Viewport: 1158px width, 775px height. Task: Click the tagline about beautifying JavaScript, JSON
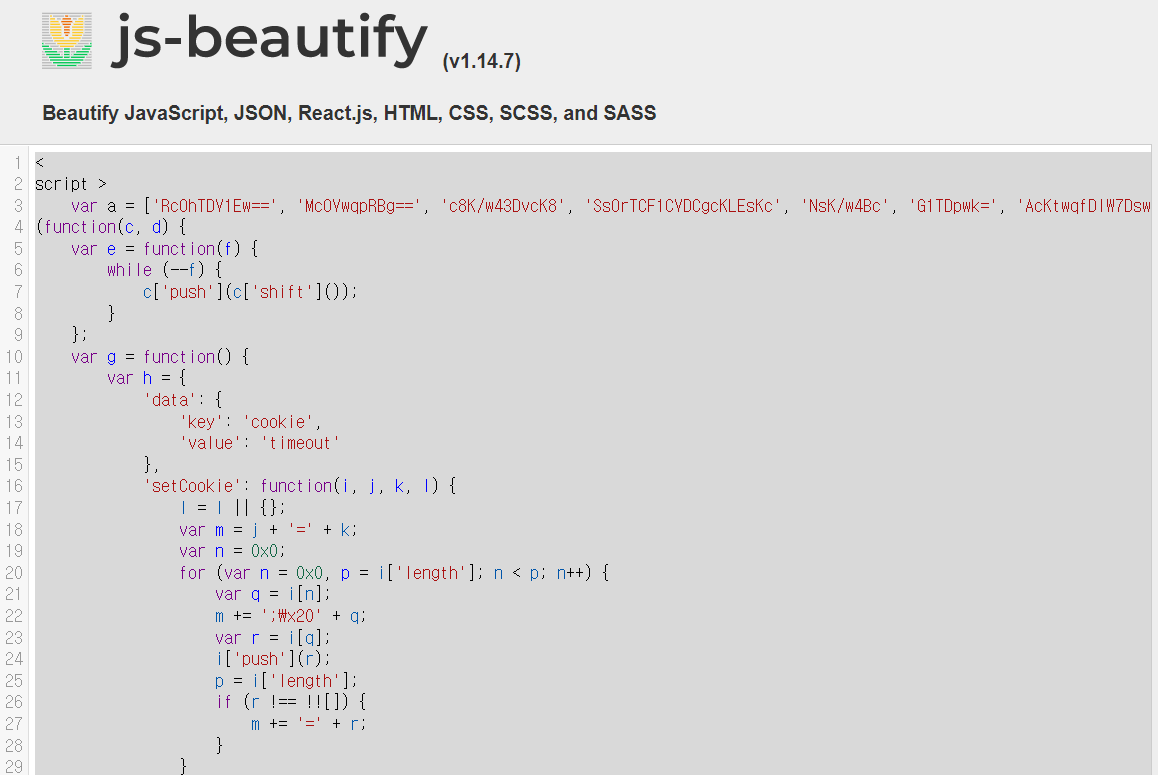(x=349, y=113)
